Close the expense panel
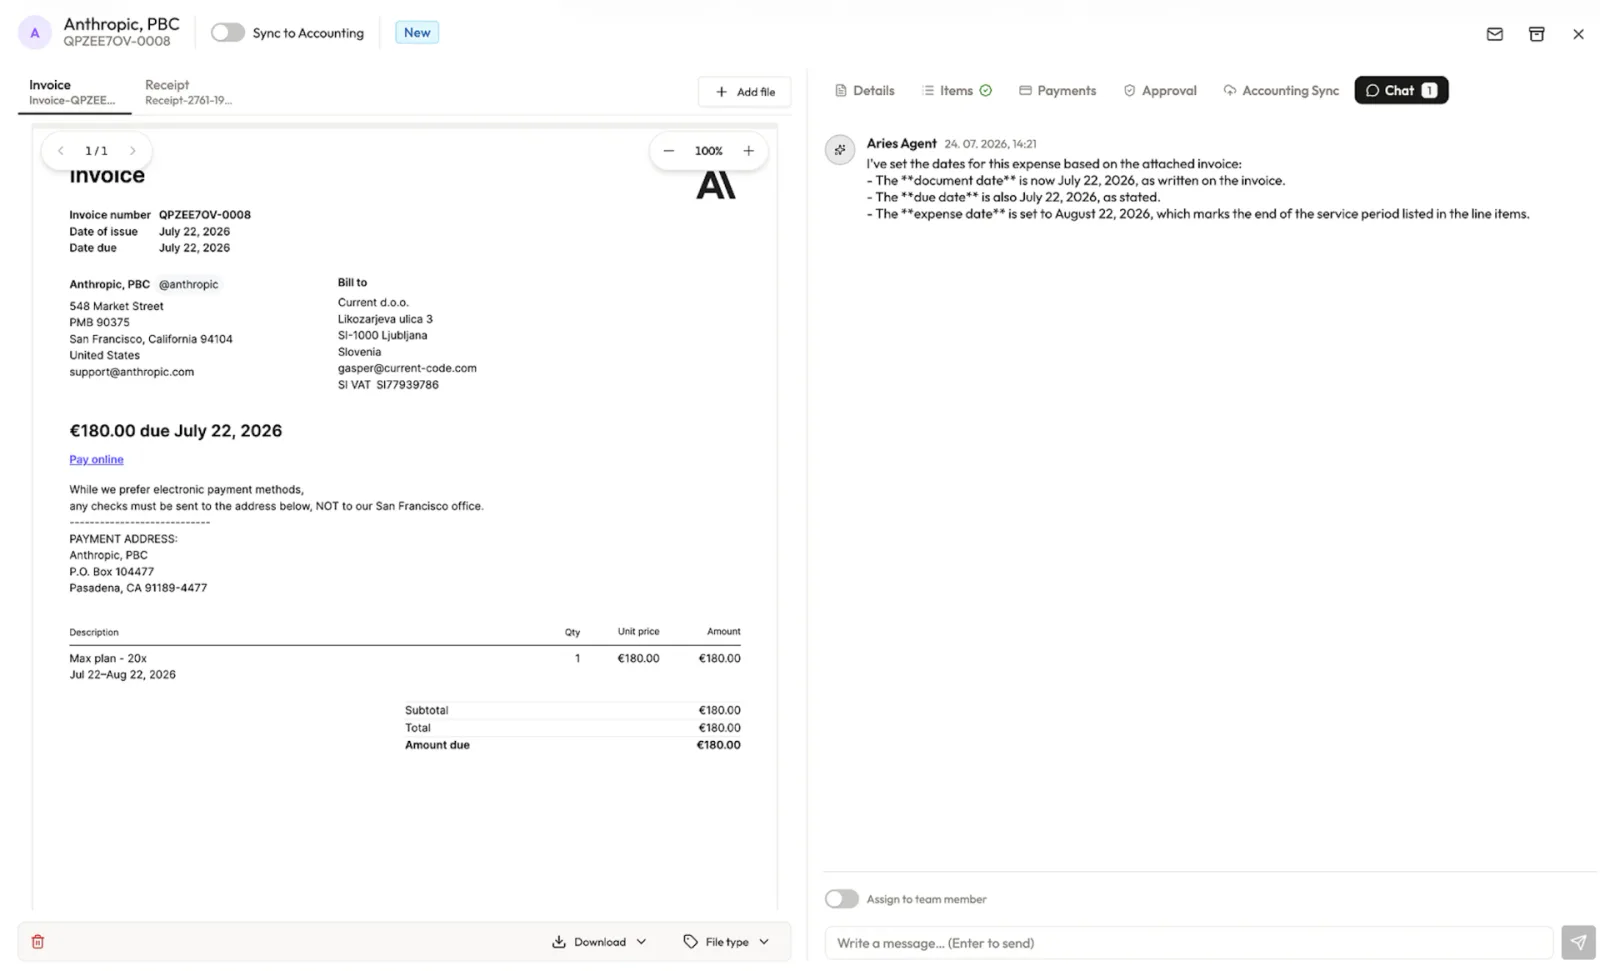The image size is (1600, 971). coord(1578,34)
